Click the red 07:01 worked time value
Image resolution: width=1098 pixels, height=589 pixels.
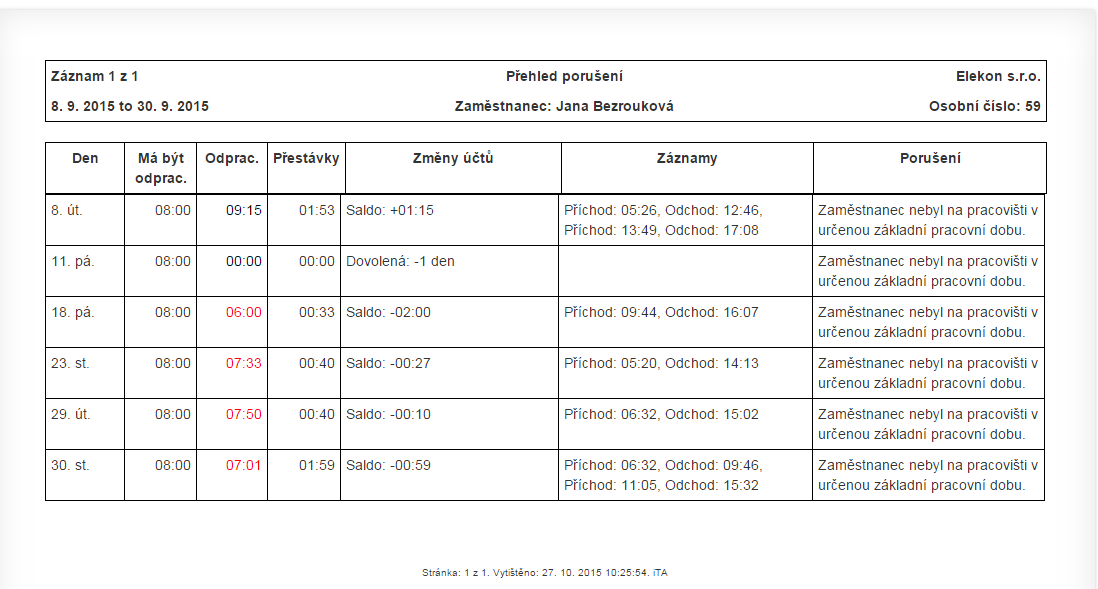tap(244, 466)
